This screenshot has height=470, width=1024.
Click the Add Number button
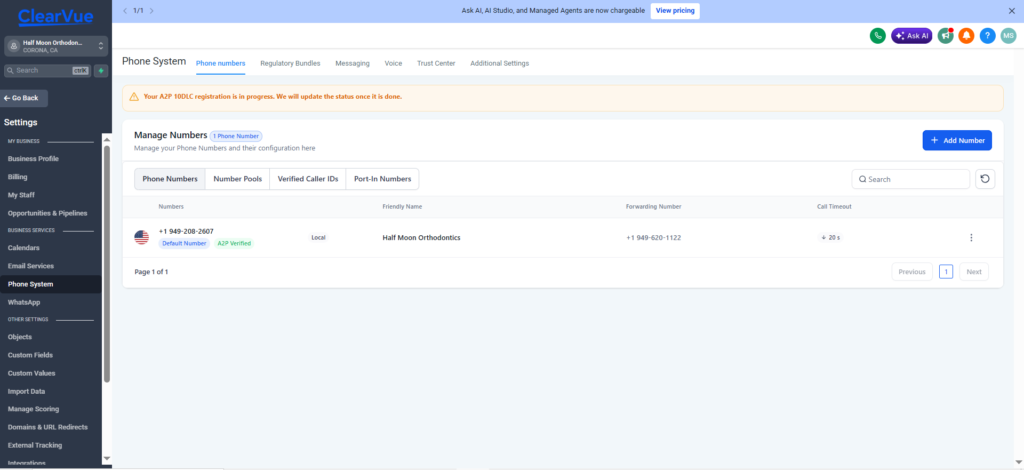(x=957, y=140)
